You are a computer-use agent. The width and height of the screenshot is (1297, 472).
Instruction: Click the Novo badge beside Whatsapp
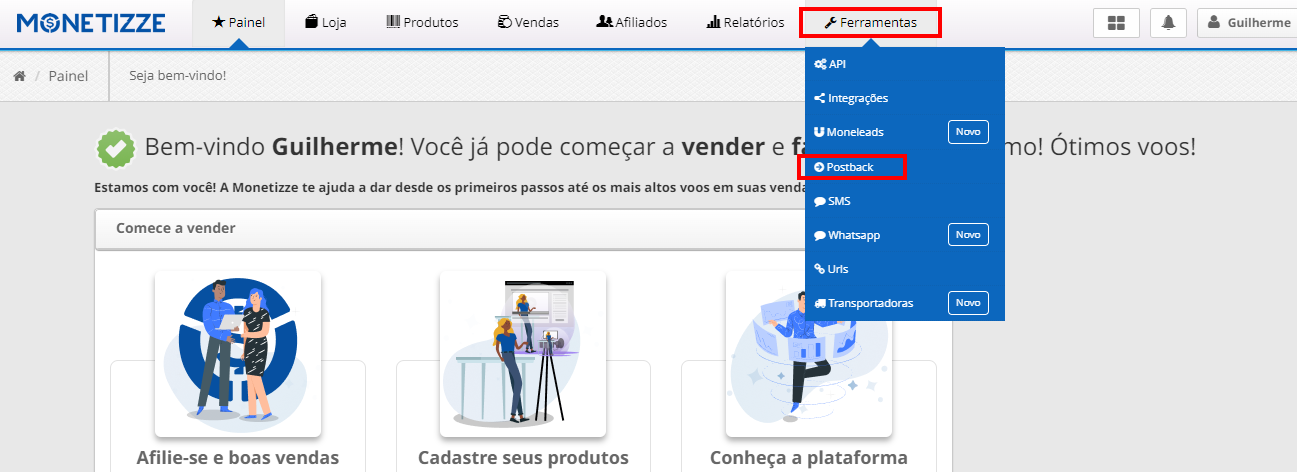968,234
